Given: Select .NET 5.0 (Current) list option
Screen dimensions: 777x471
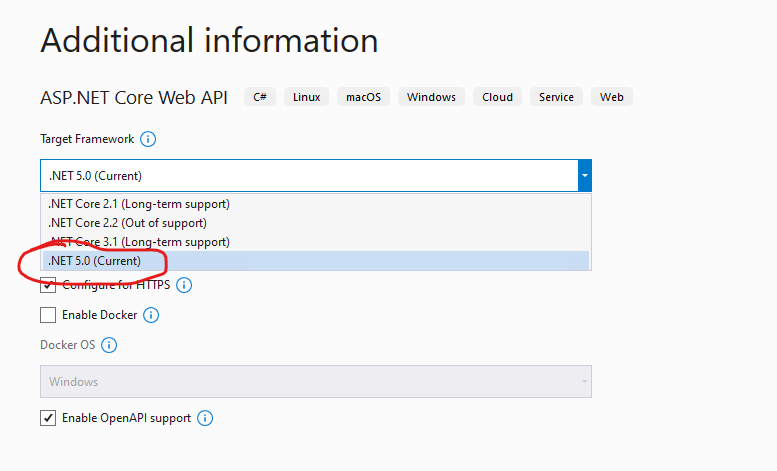Looking at the screenshot, I should pyautogui.click(x=316, y=261).
